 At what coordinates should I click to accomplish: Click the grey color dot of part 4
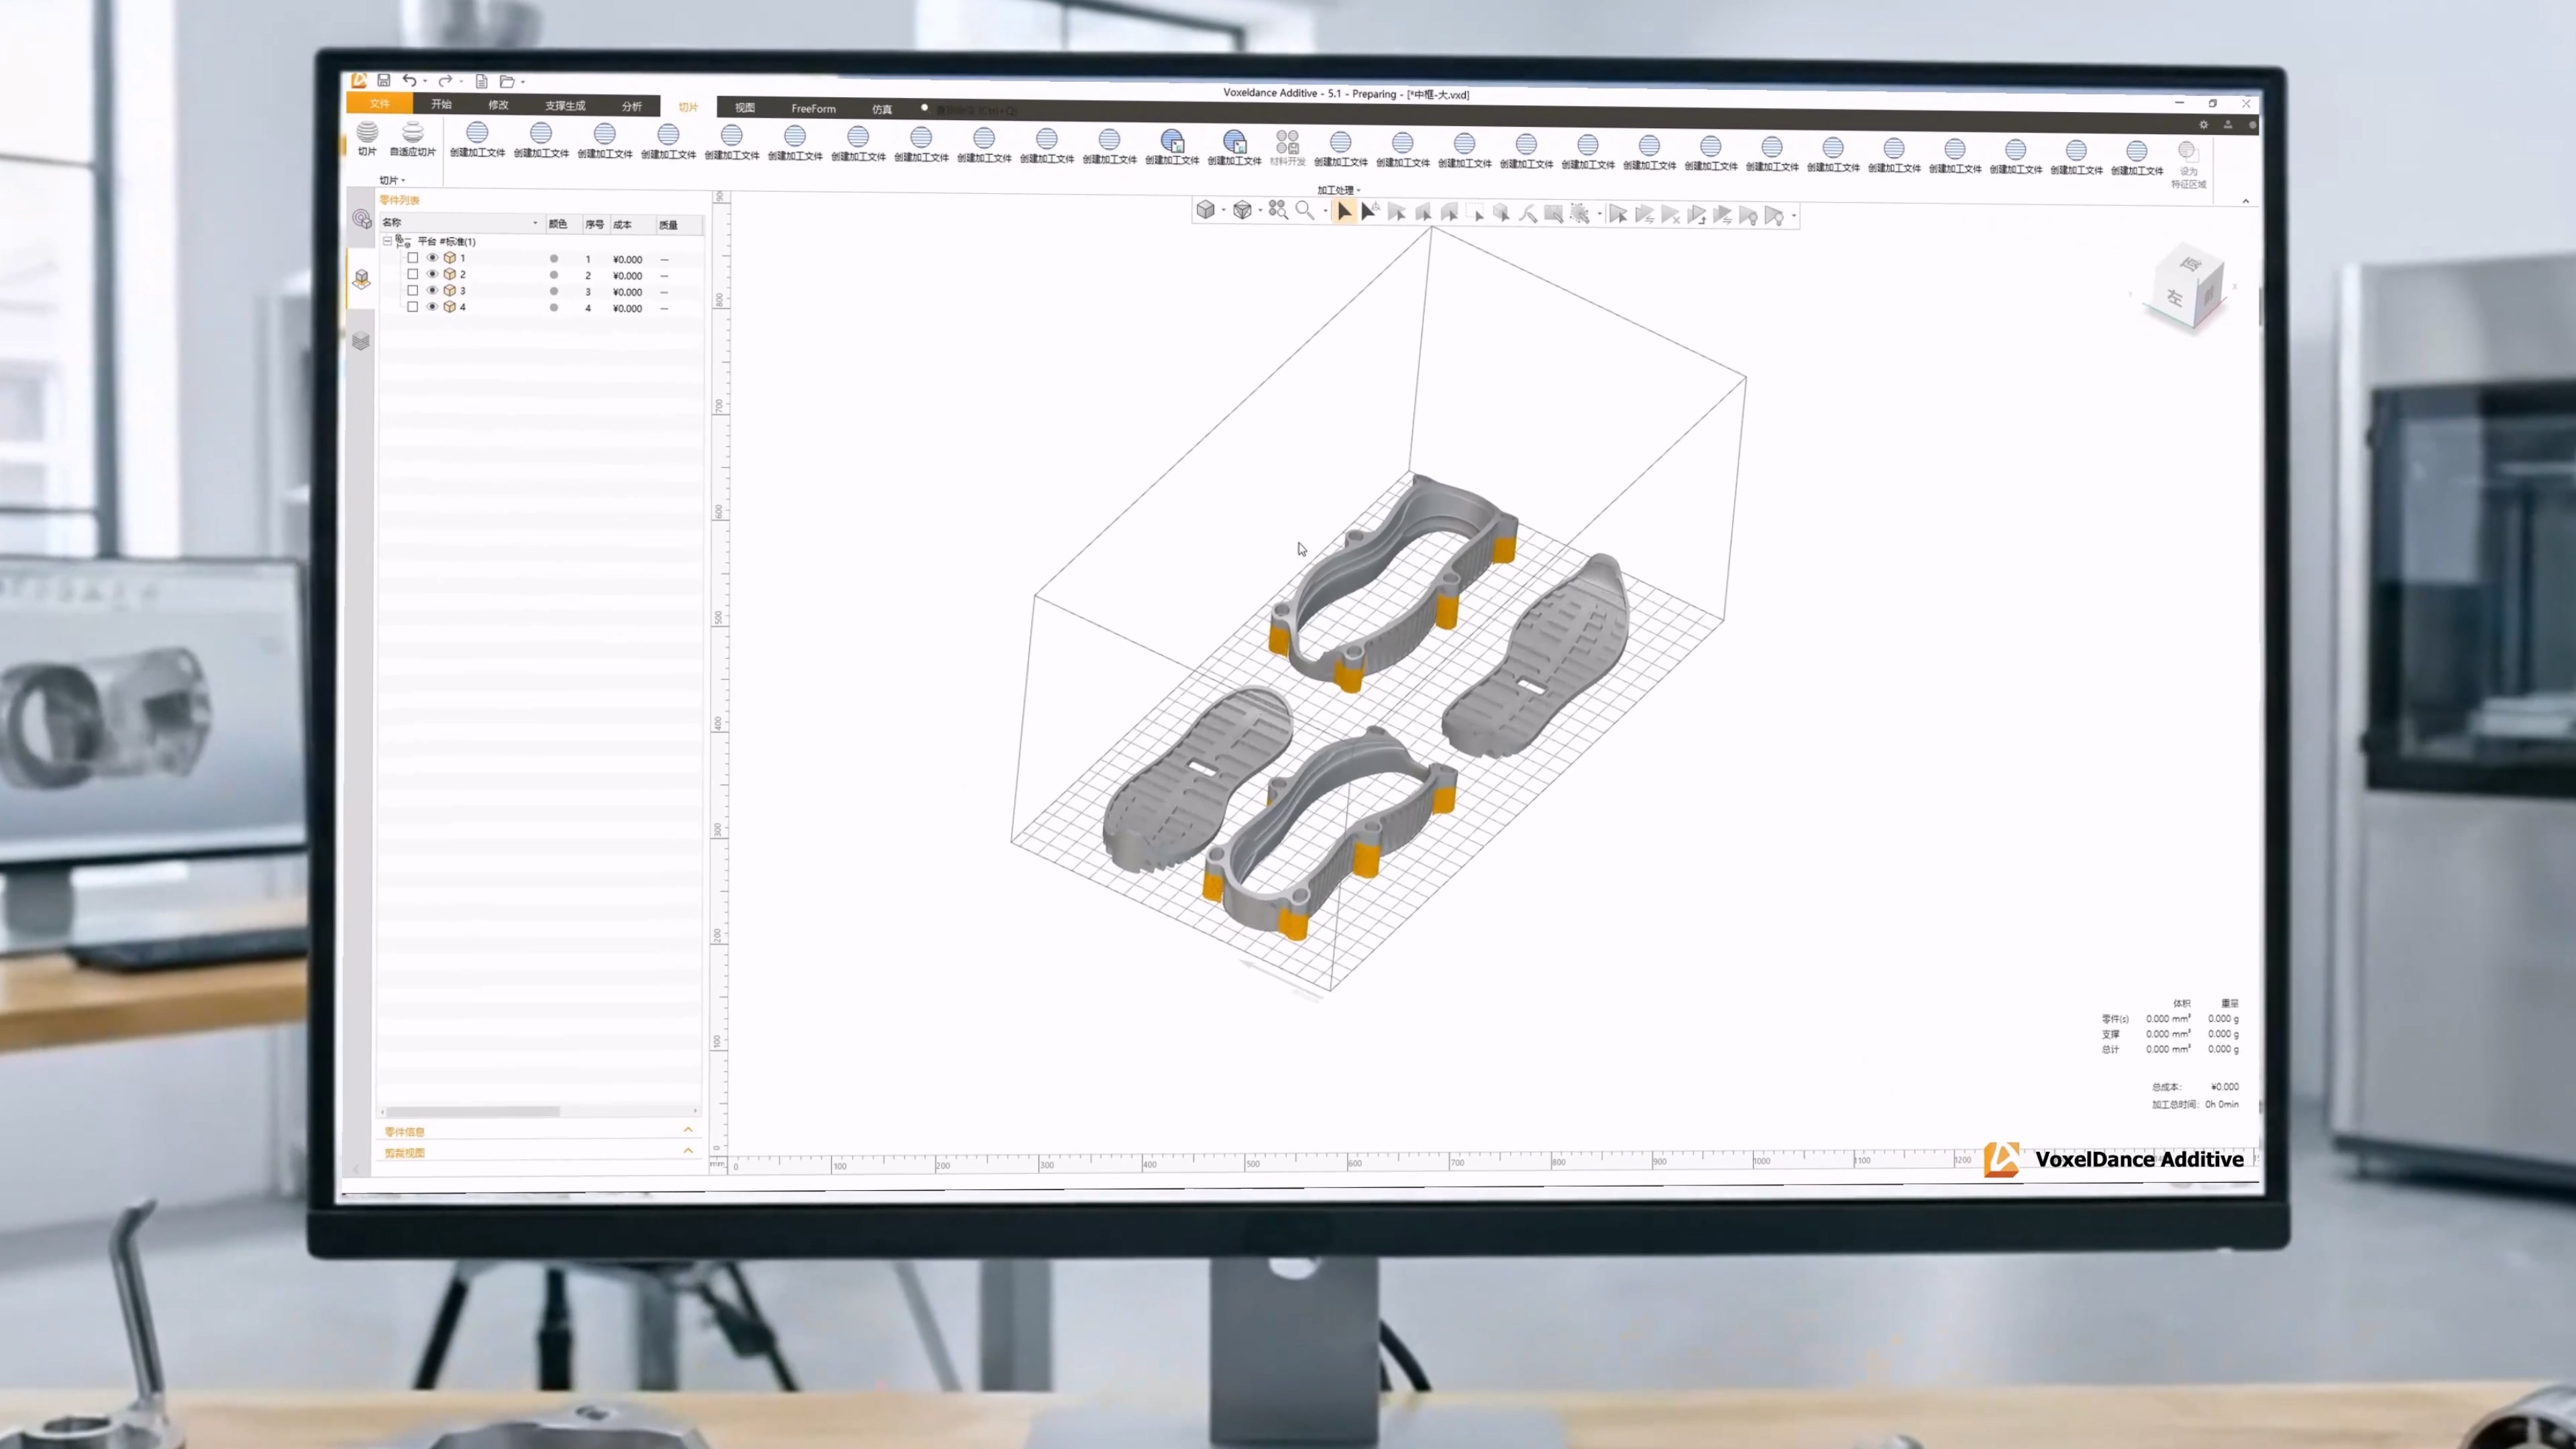click(x=554, y=308)
